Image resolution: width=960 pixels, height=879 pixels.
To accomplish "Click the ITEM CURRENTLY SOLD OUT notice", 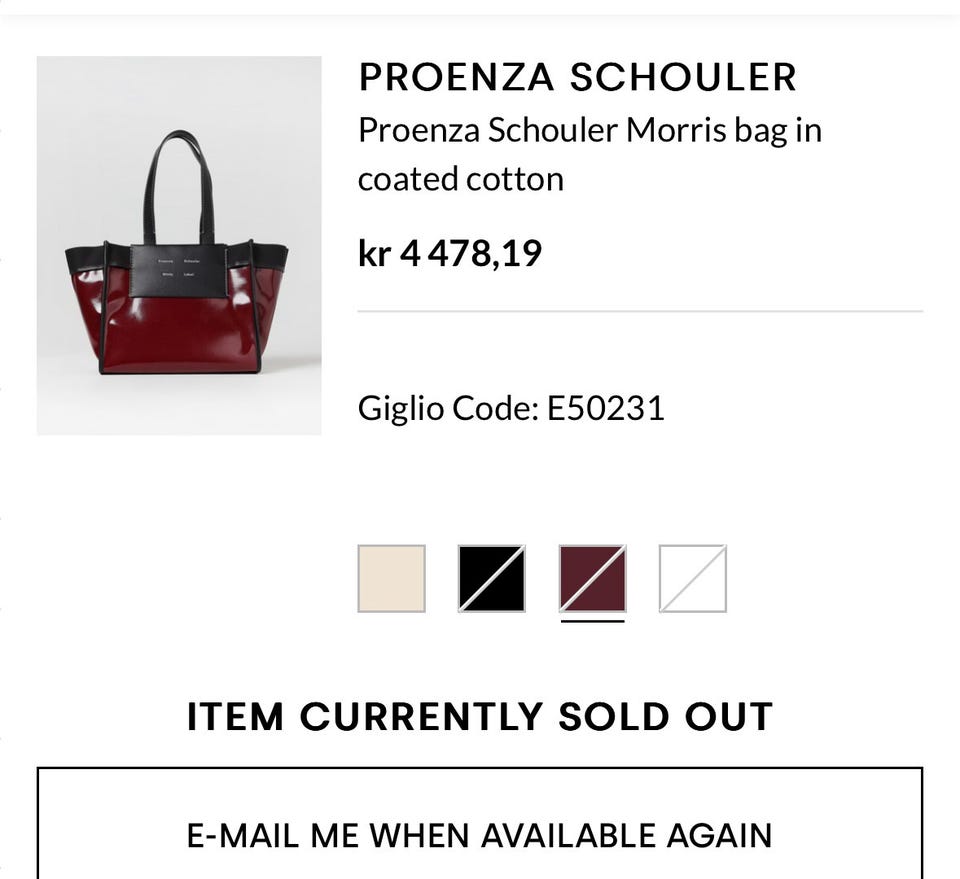I will click(480, 717).
